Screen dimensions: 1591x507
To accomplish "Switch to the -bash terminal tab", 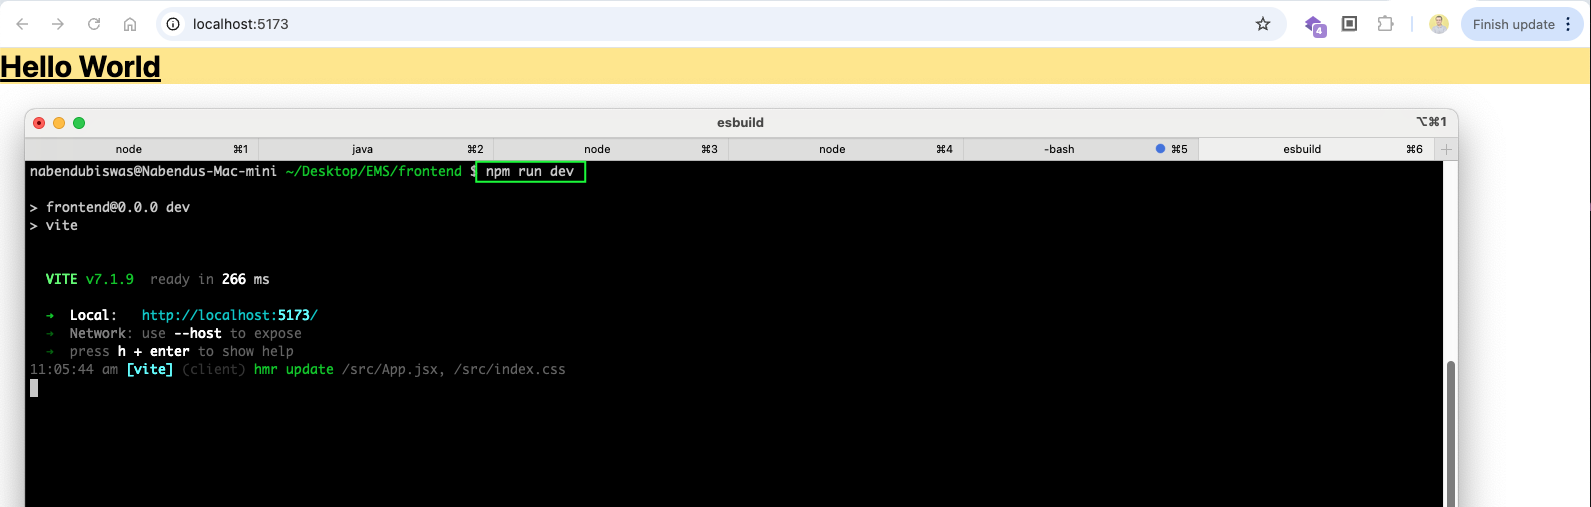I will [x=1081, y=149].
